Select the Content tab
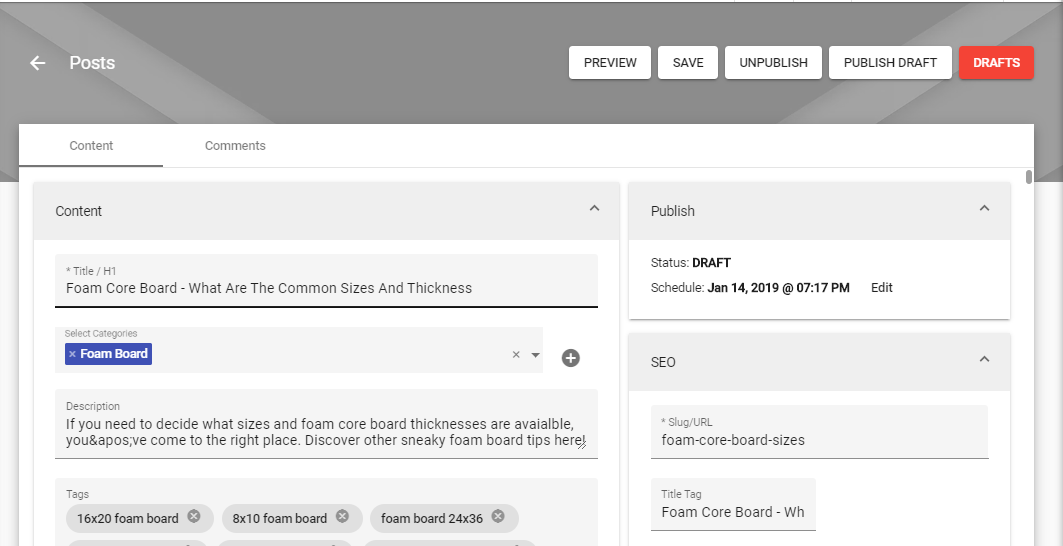This screenshot has height=546, width=1063. [x=91, y=146]
